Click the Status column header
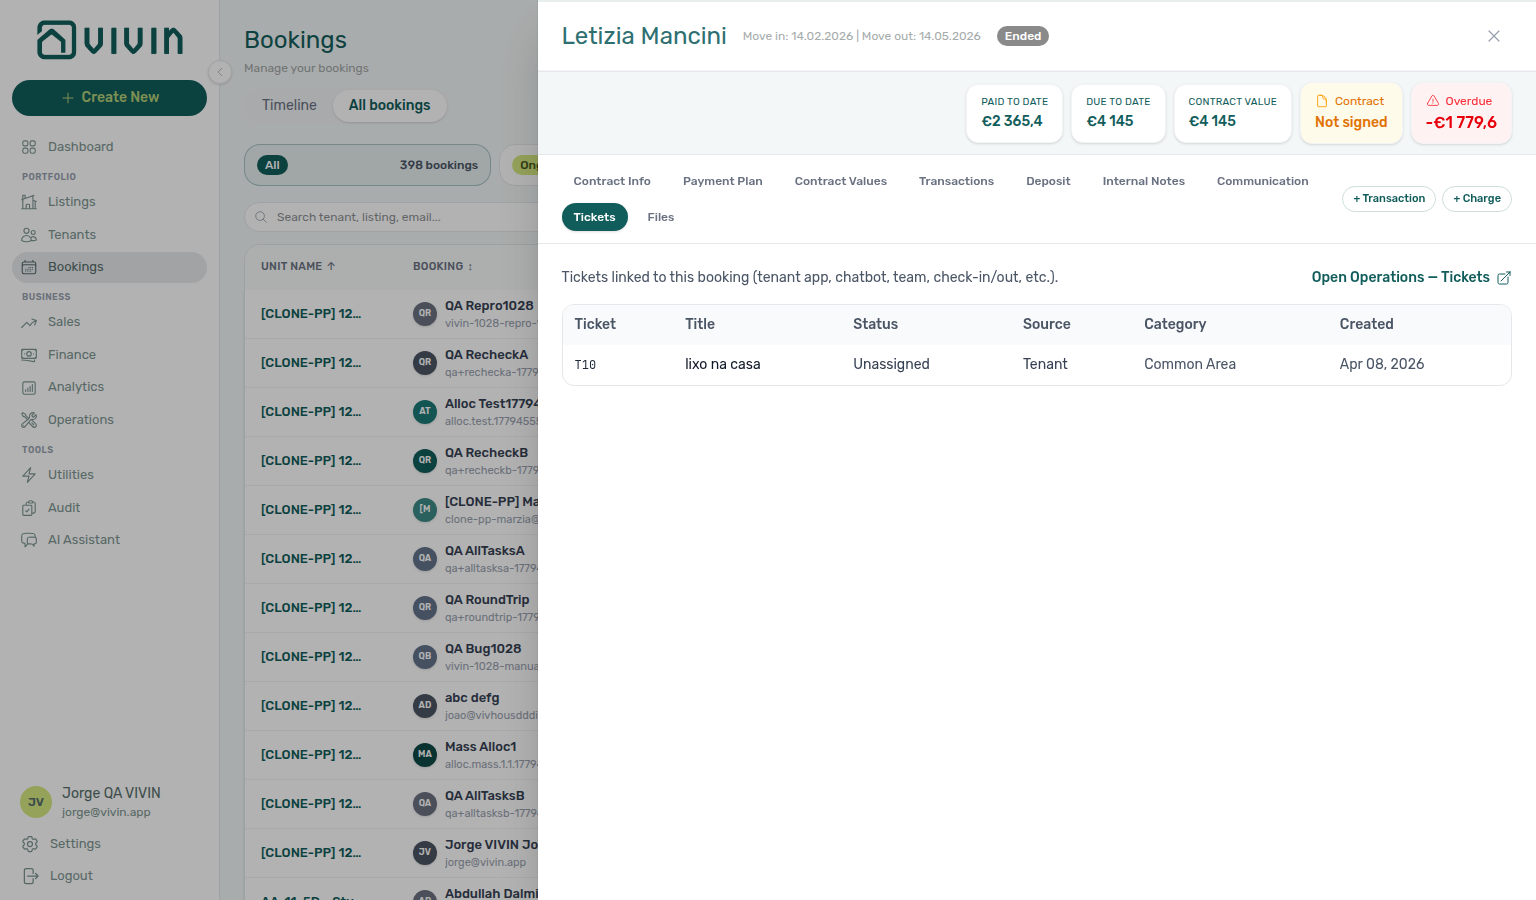 tap(875, 324)
